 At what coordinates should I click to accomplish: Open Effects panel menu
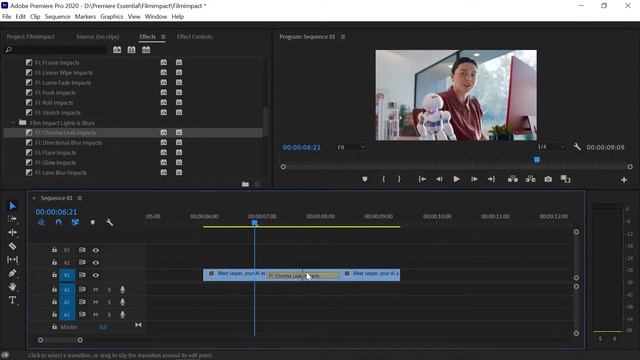[x=163, y=37]
